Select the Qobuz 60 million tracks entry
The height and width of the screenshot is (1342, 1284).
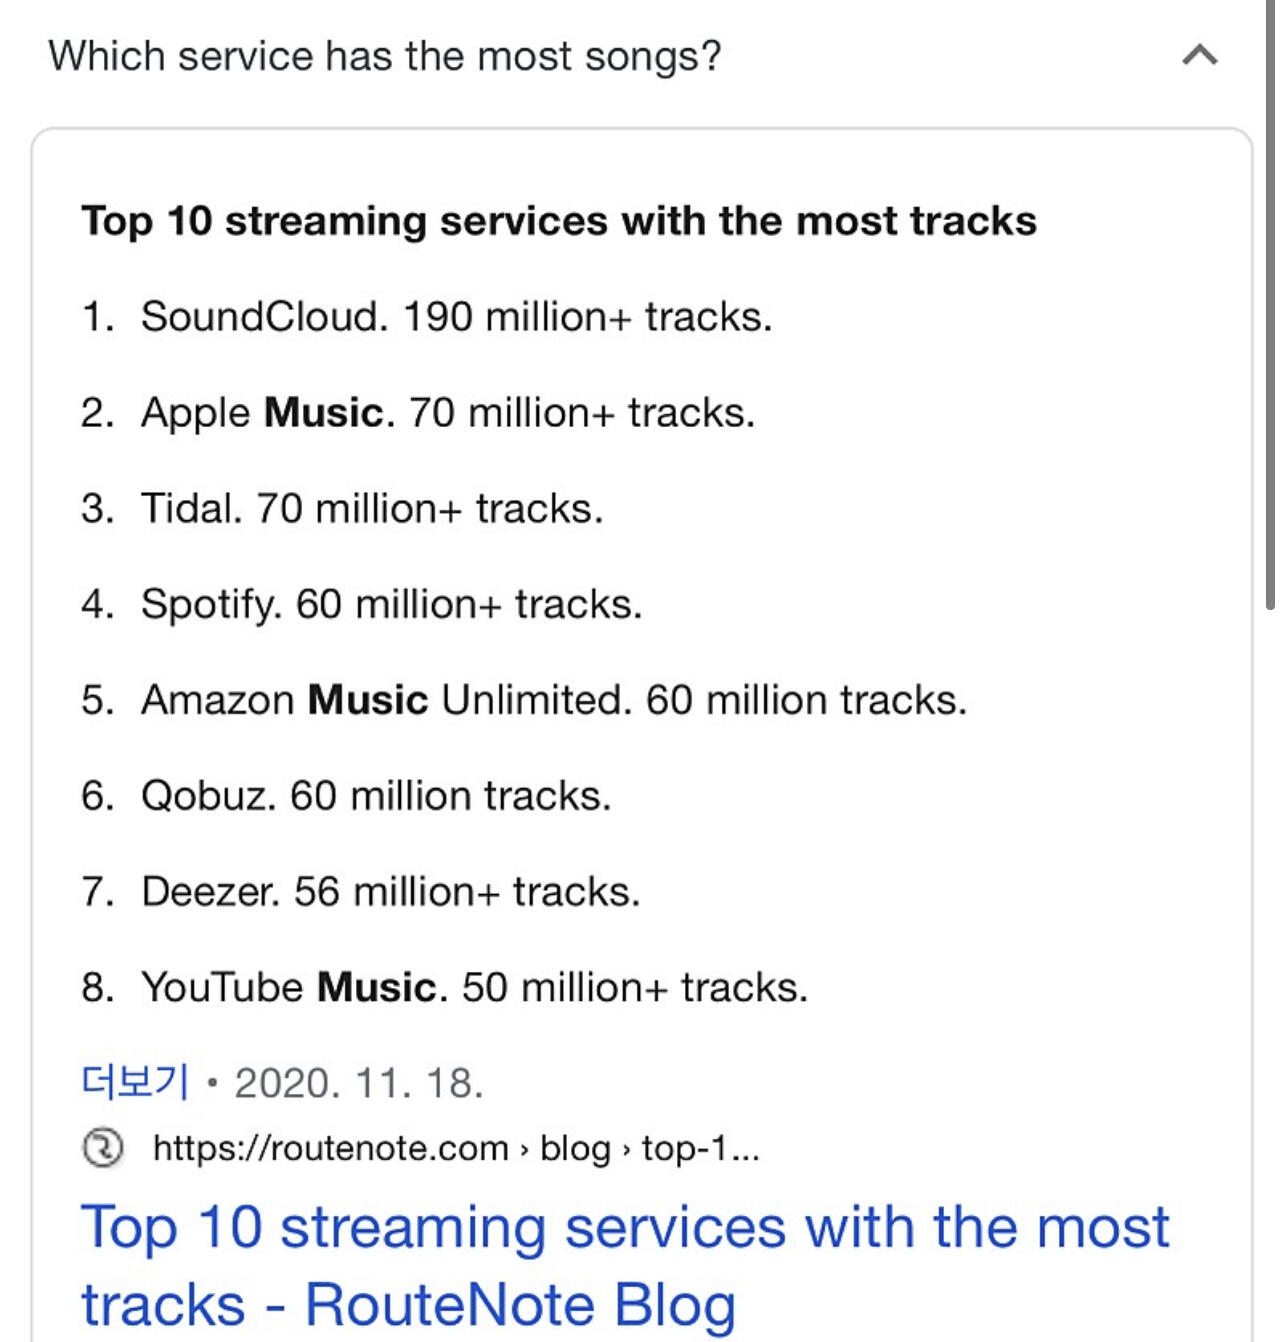coord(375,796)
